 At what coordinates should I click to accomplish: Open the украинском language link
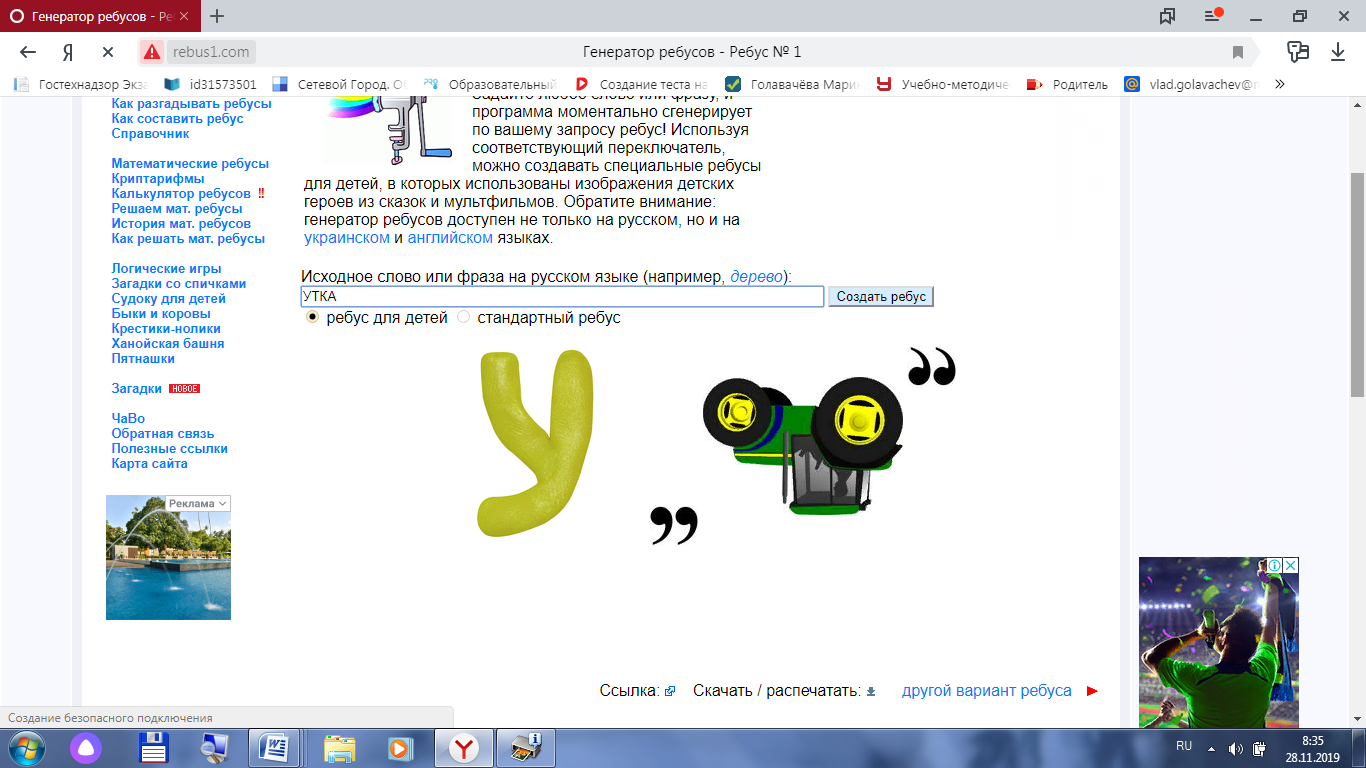pyautogui.click(x=347, y=238)
